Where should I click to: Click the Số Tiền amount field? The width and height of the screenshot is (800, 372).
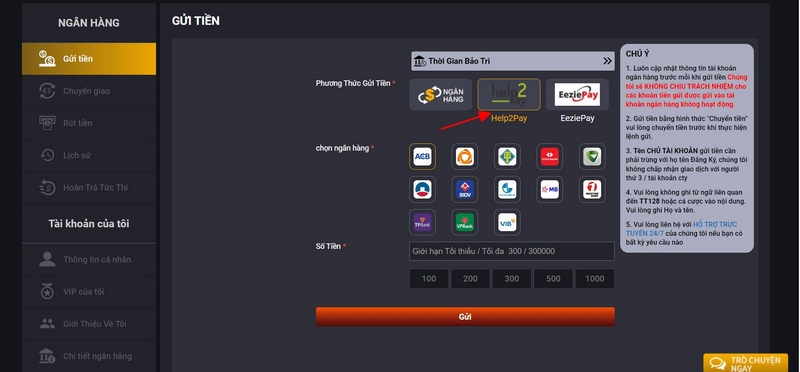[x=512, y=251]
